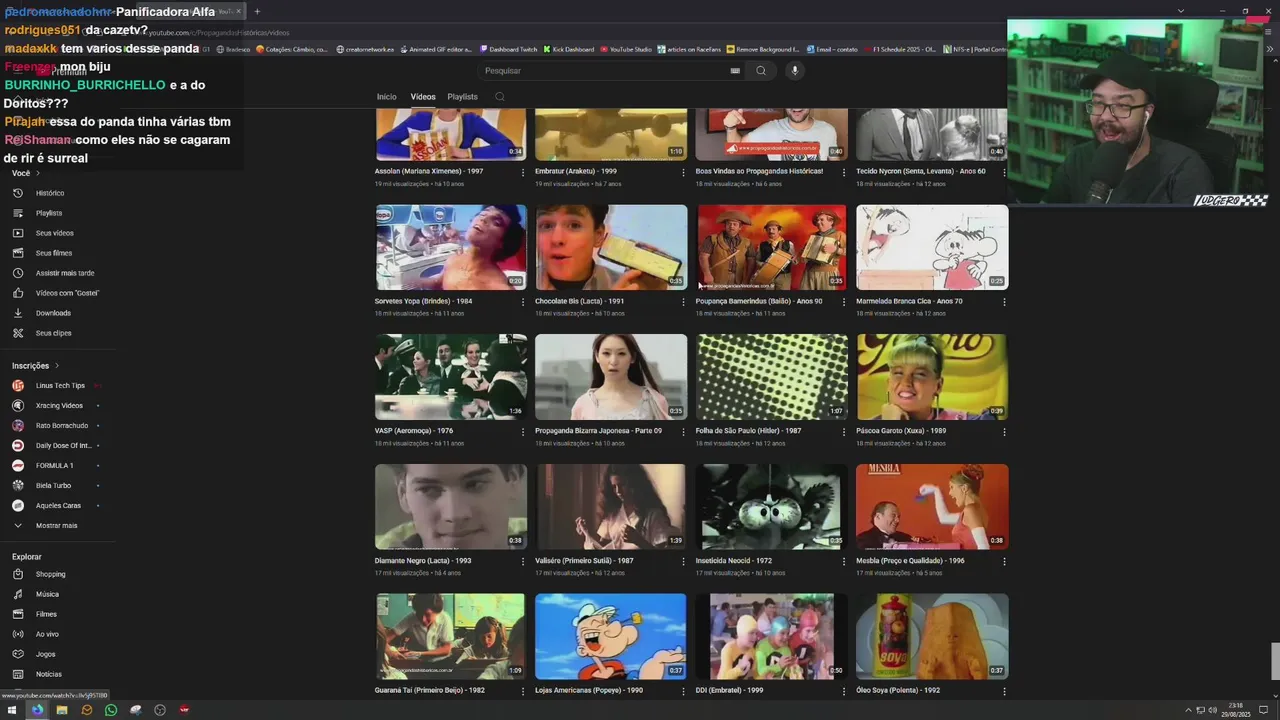Open Seus filmes in sidebar
The height and width of the screenshot is (720, 1280).
pos(54,253)
